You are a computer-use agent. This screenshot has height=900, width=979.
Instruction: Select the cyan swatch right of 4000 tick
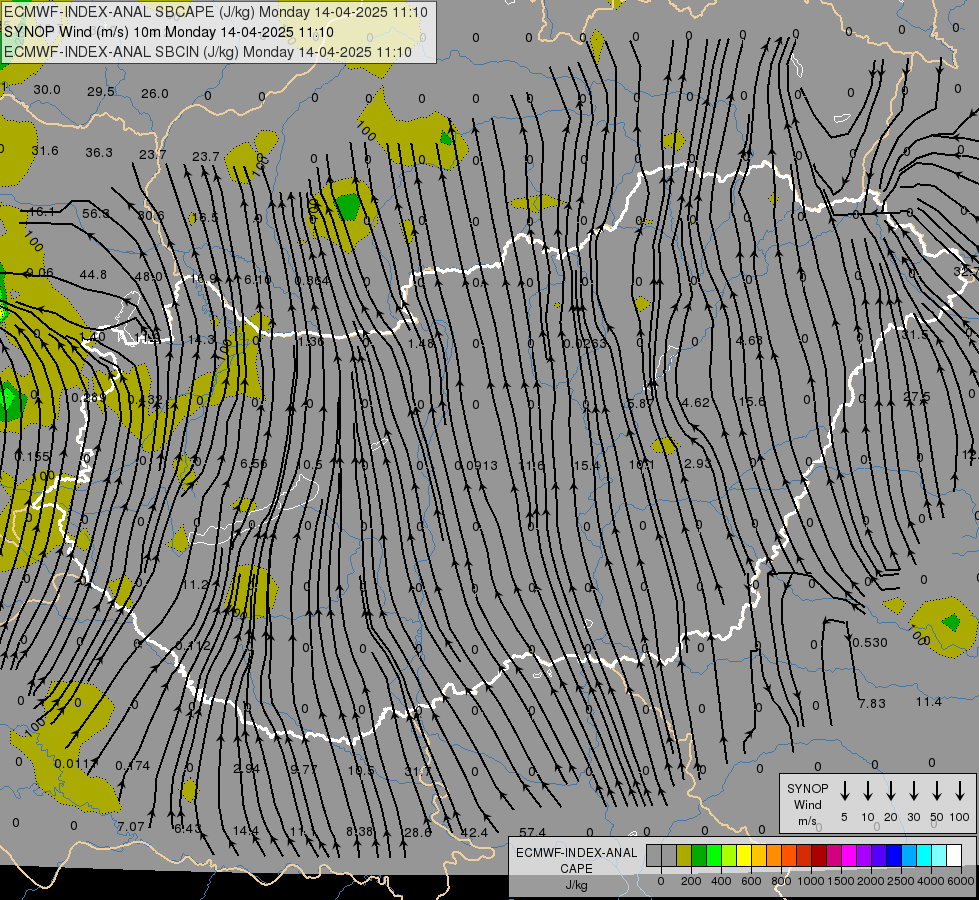(x=939, y=855)
